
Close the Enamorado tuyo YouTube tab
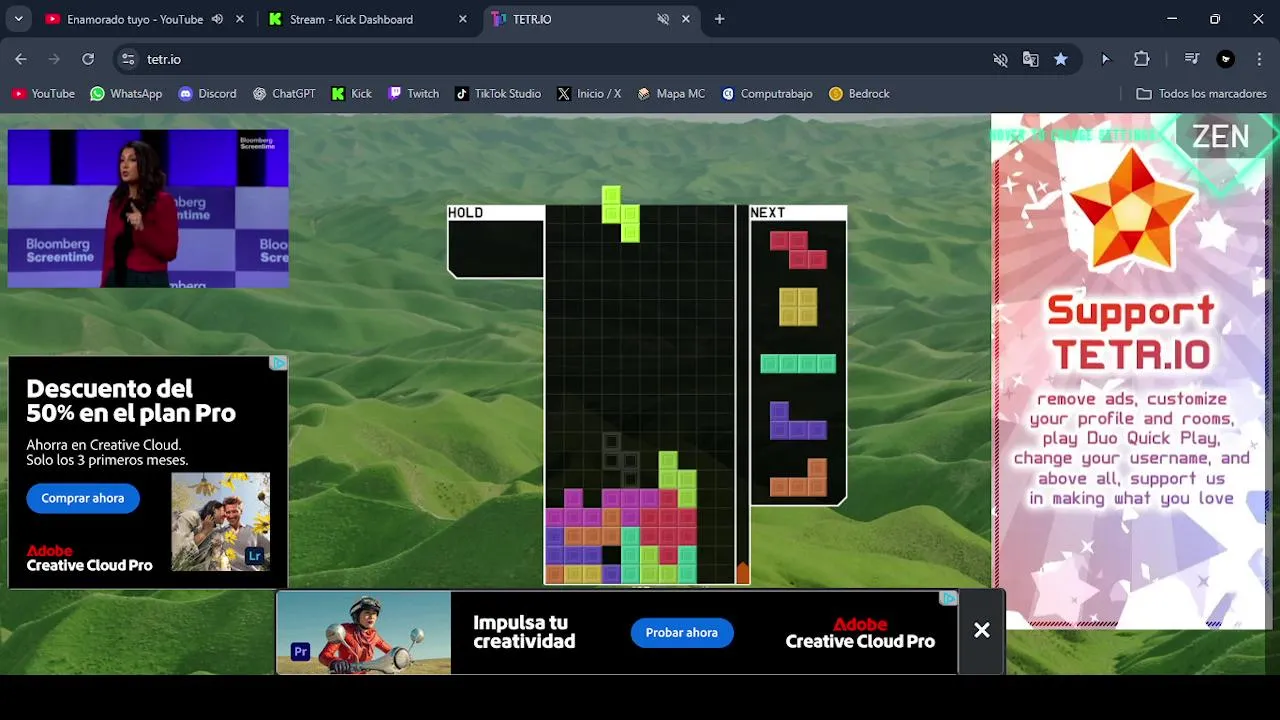[x=240, y=19]
